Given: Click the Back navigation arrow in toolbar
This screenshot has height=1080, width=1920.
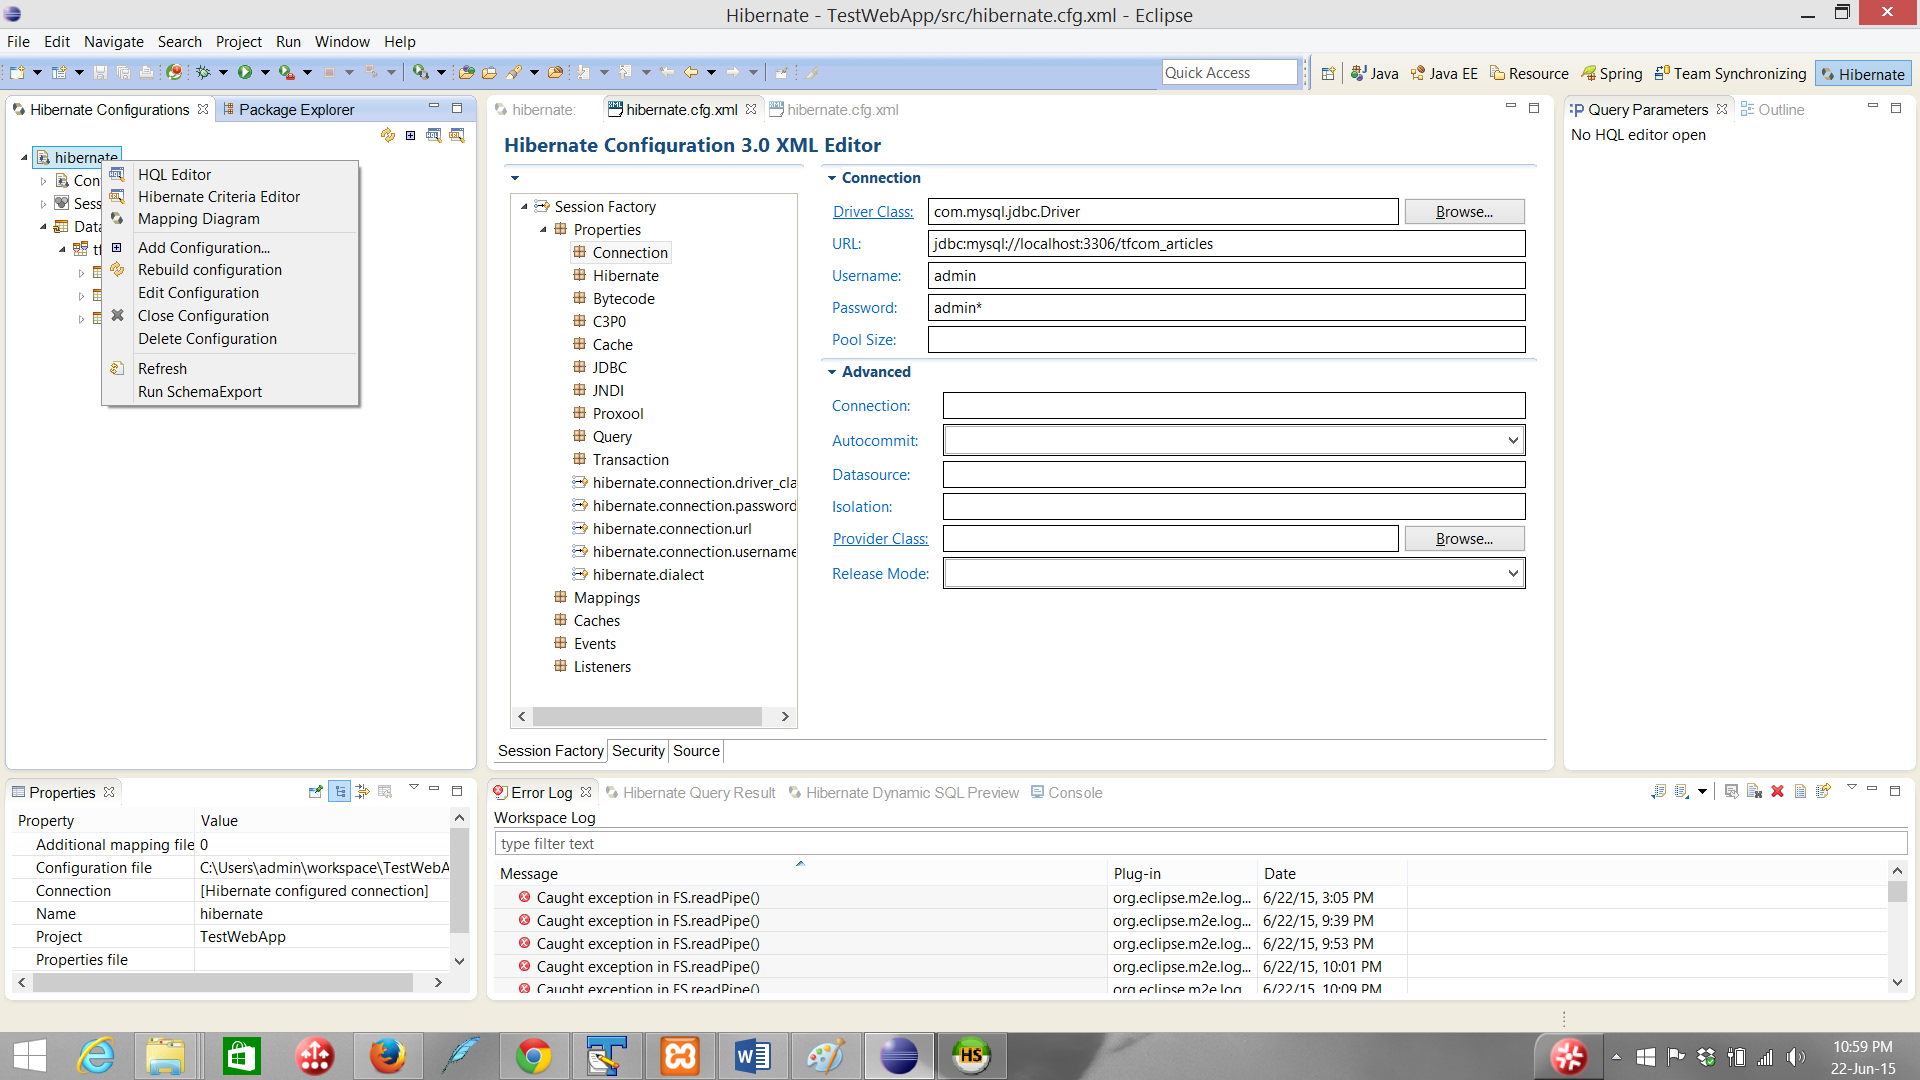Looking at the screenshot, I should [x=691, y=72].
